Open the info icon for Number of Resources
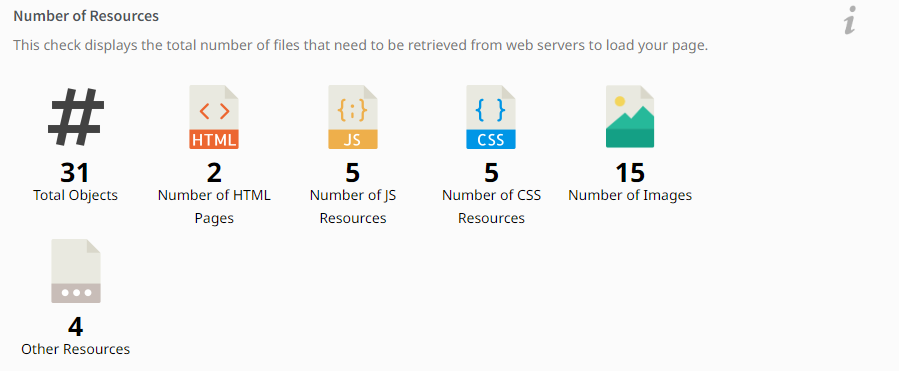 (x=850, y=21)
